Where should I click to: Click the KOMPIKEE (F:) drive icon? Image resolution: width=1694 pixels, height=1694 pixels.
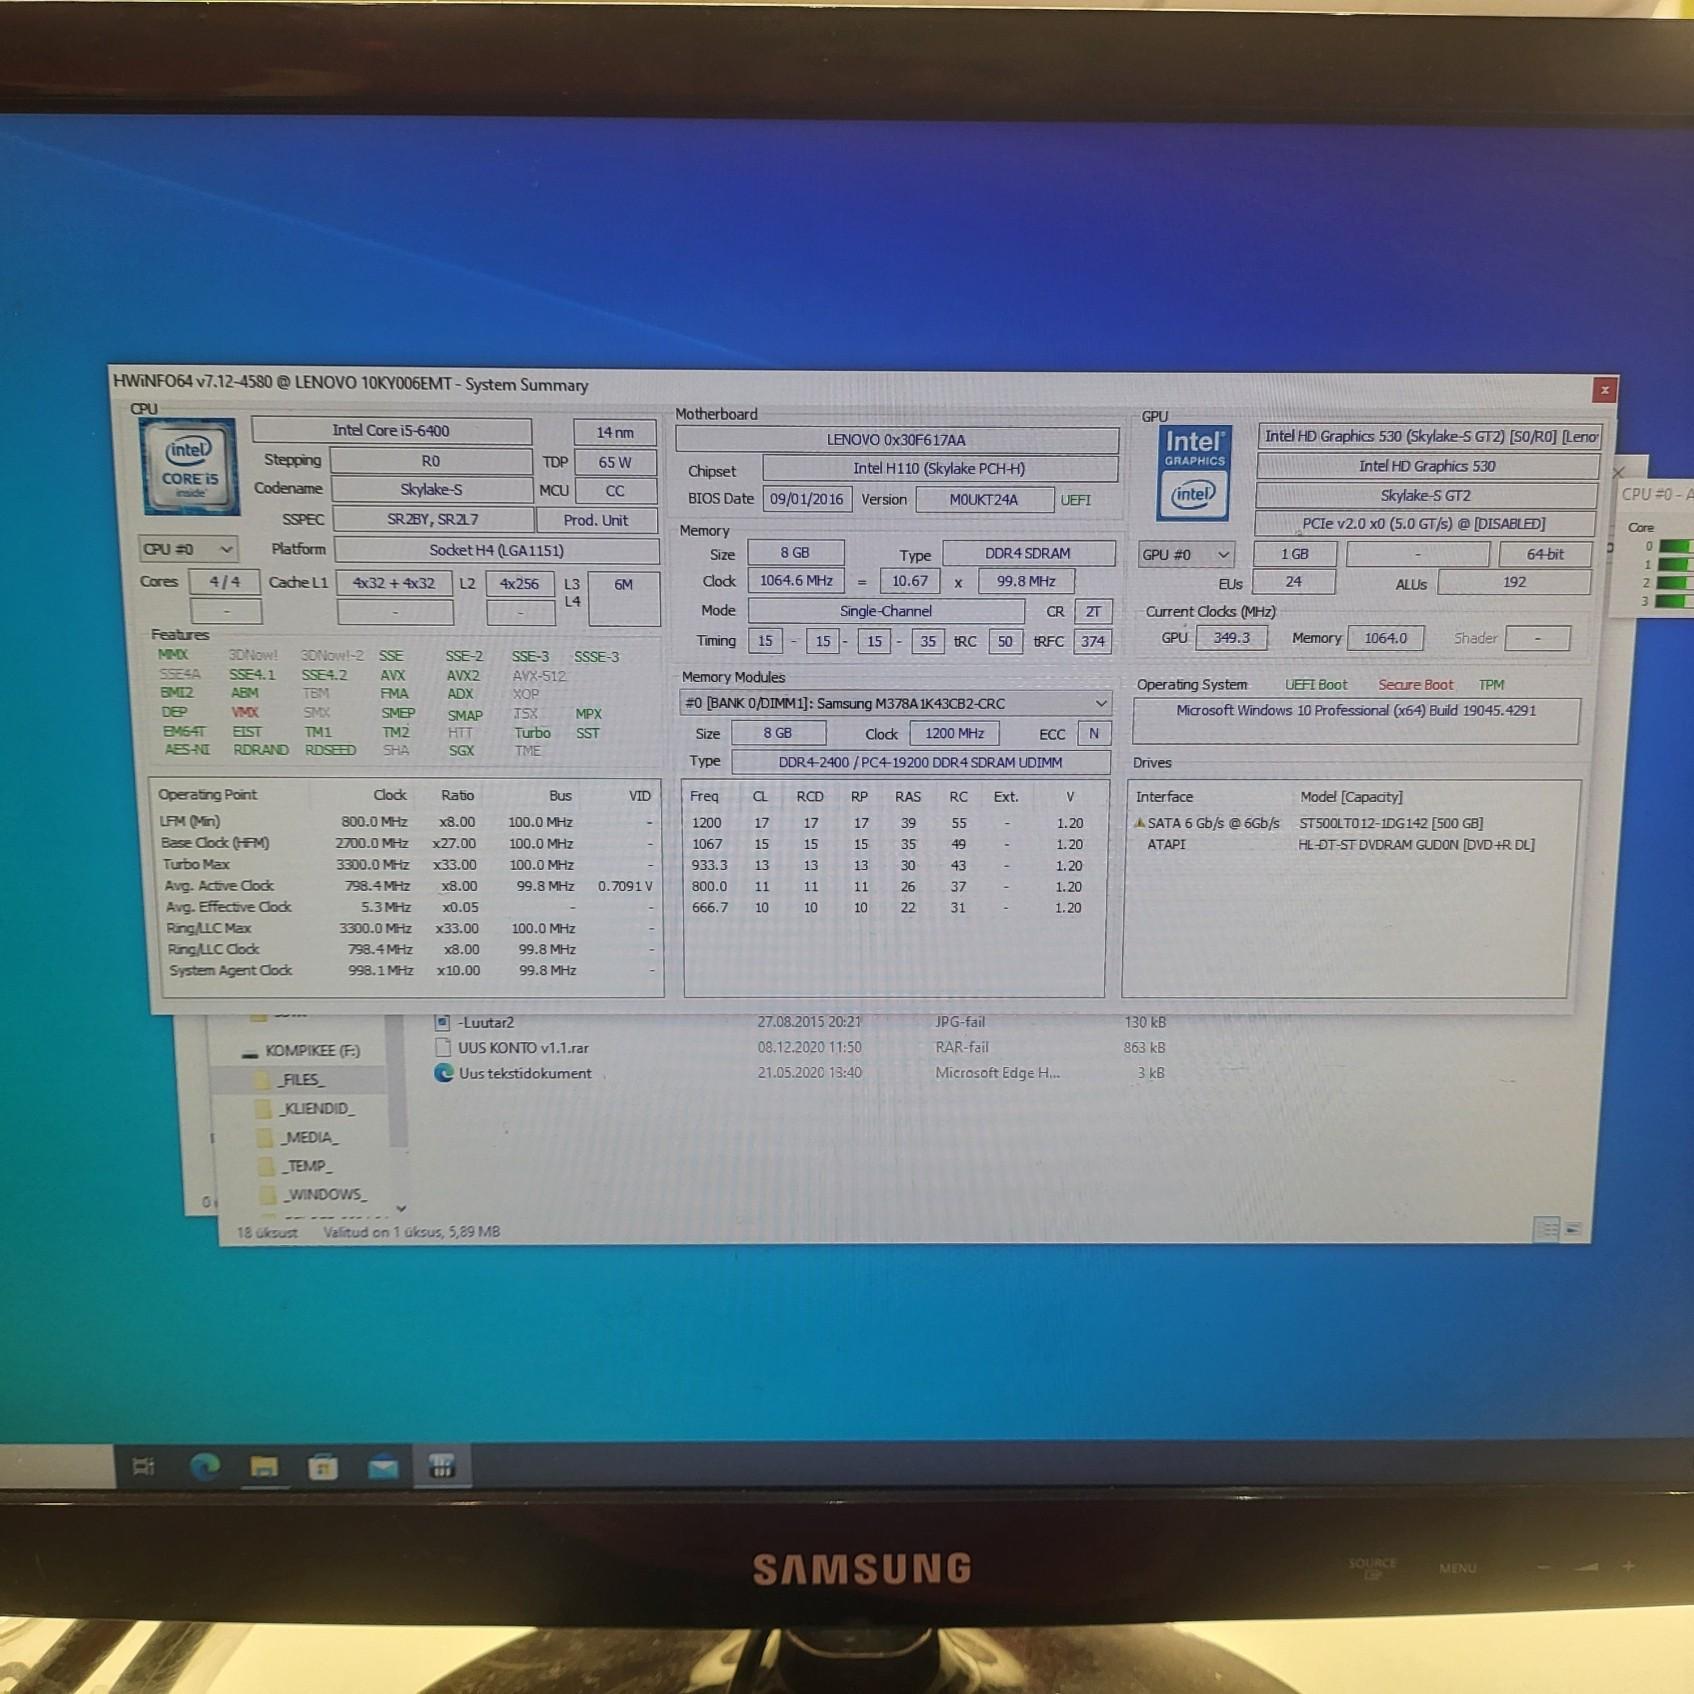250,1052
